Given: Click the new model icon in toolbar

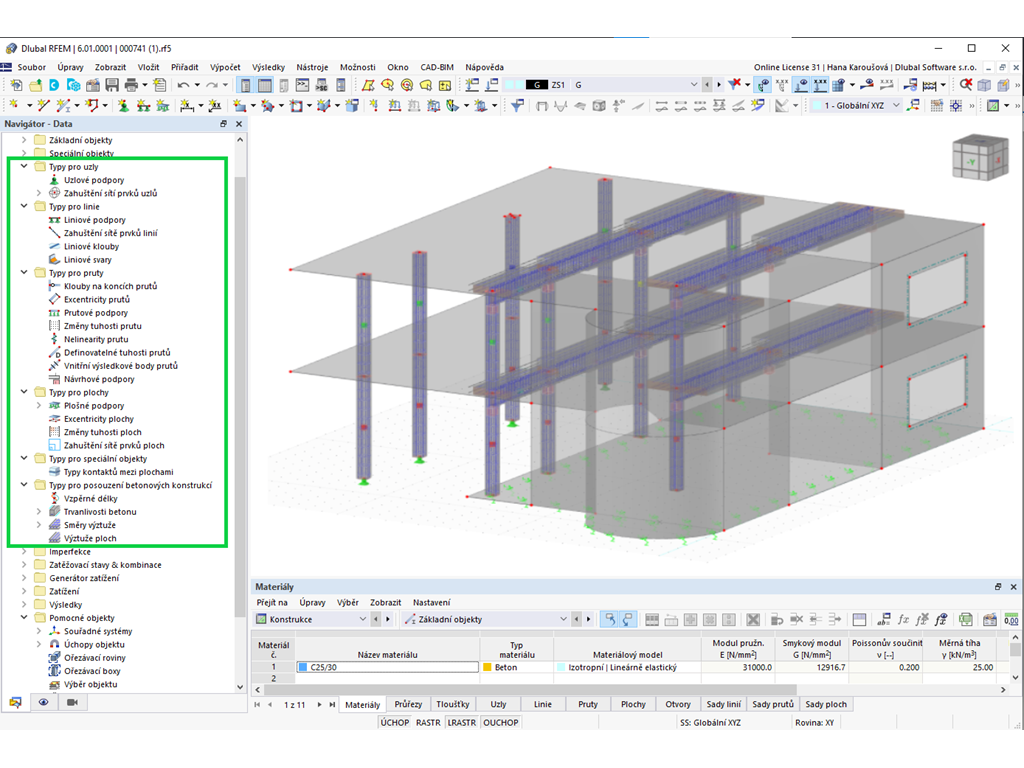Looking at the screenshot, I should [16, 85].
